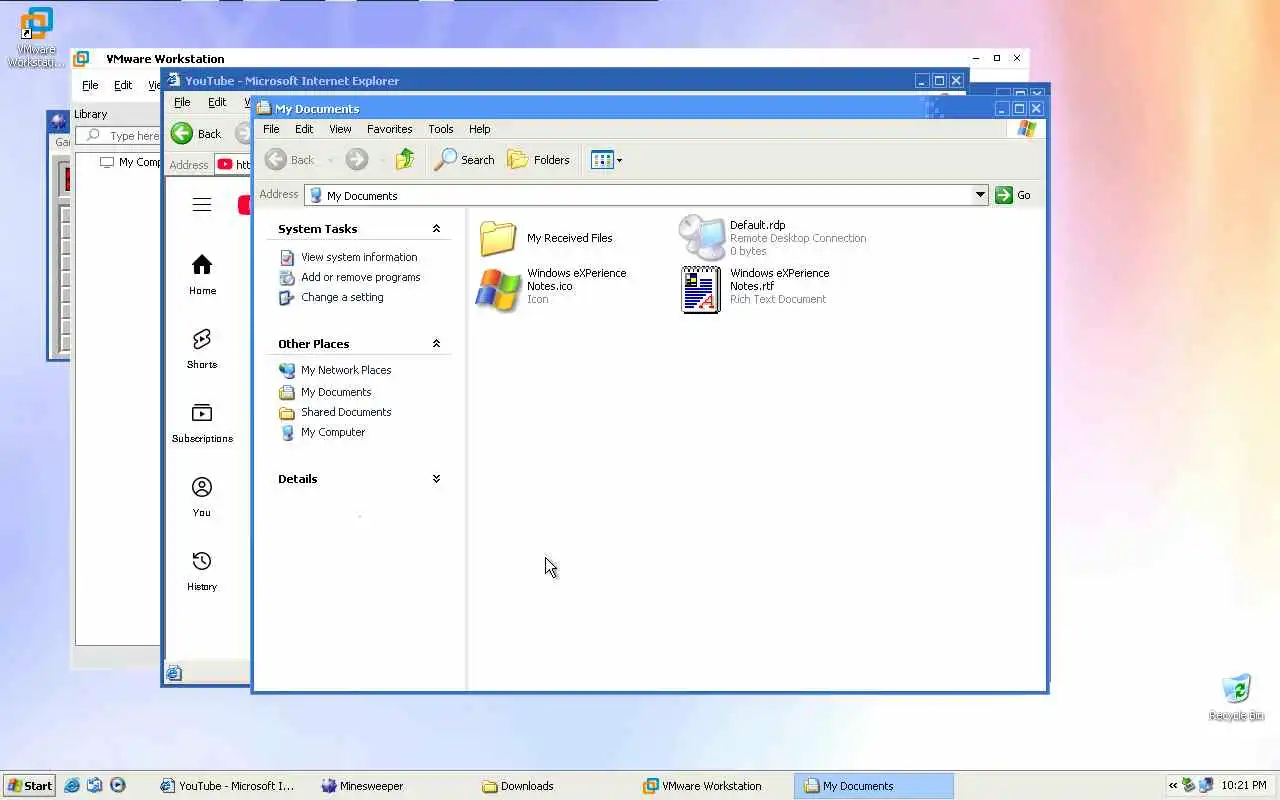
Task: Click the My Documents window title bar icon
Action: point(264,108)
